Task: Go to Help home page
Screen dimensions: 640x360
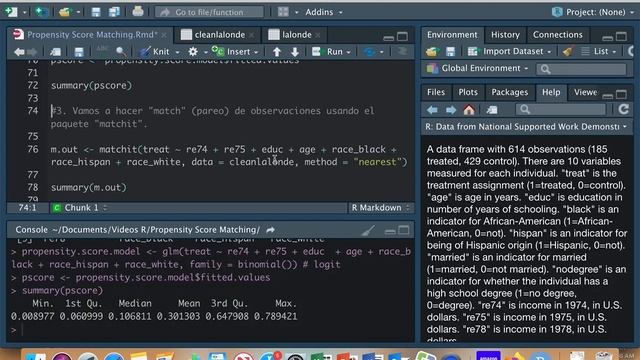Action: point(469,109)
